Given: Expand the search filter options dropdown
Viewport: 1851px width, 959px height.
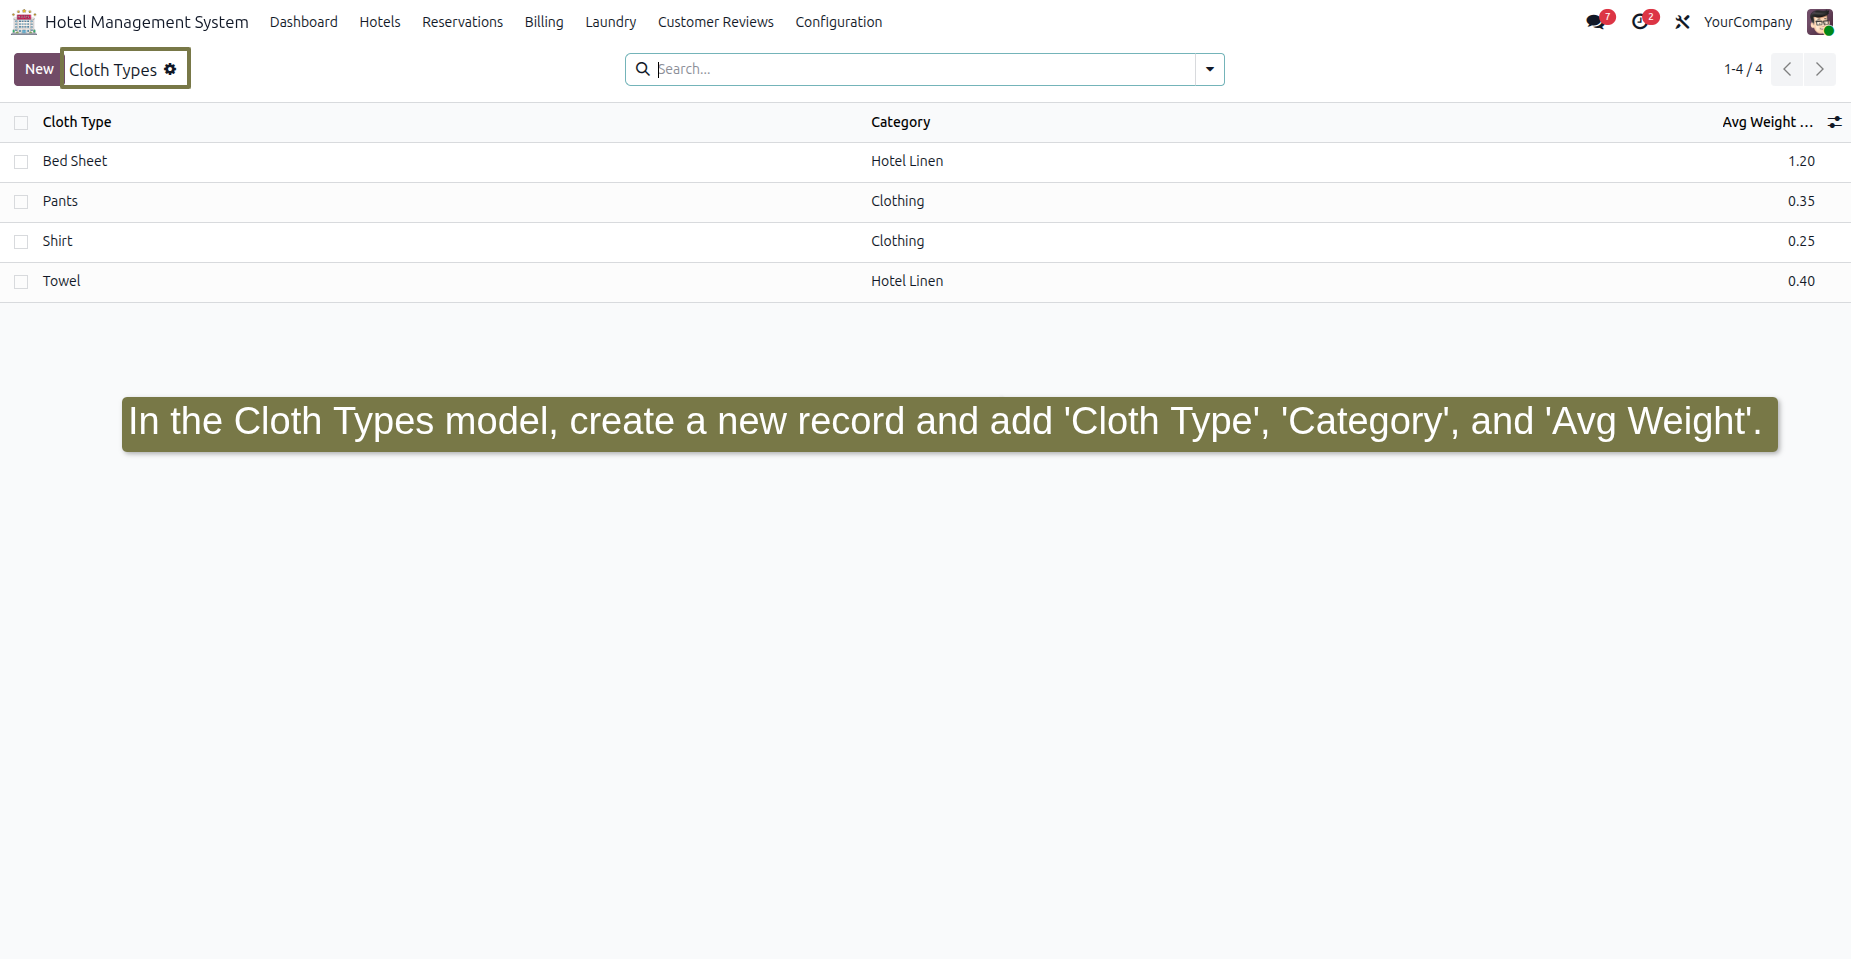Looking at the screenshot, I should coord(1210,69).
